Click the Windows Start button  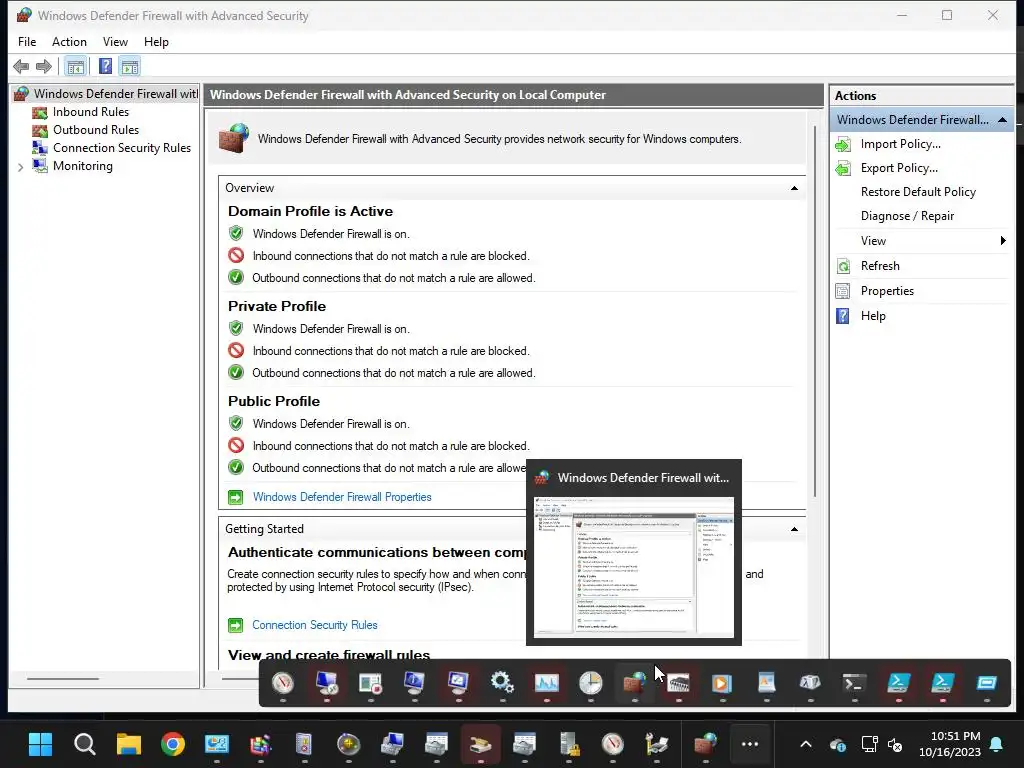pyautogui.click(x=40, y=744)
